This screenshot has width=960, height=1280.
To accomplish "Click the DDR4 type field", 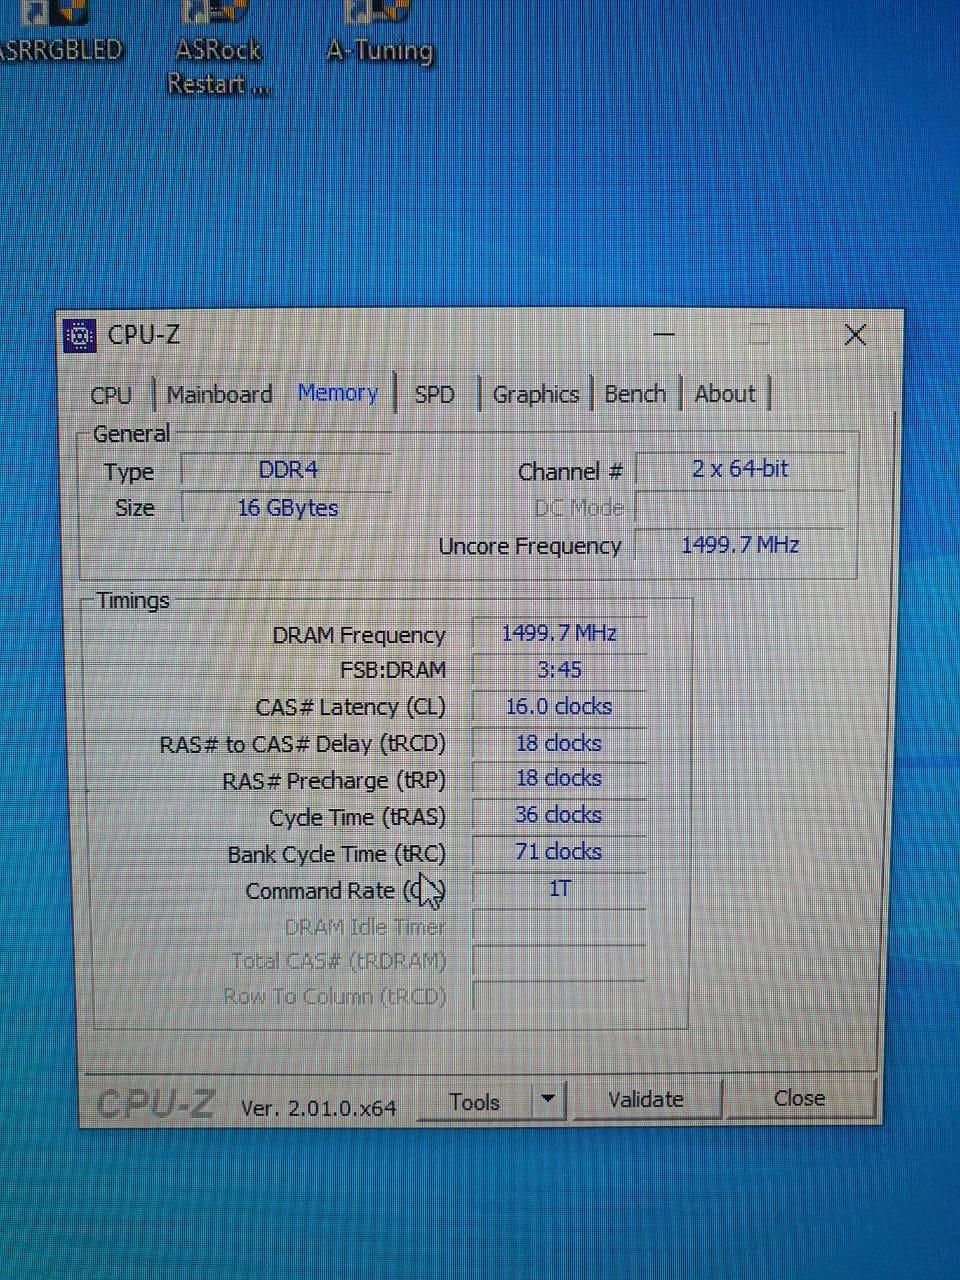I will (x=287, y=470).
